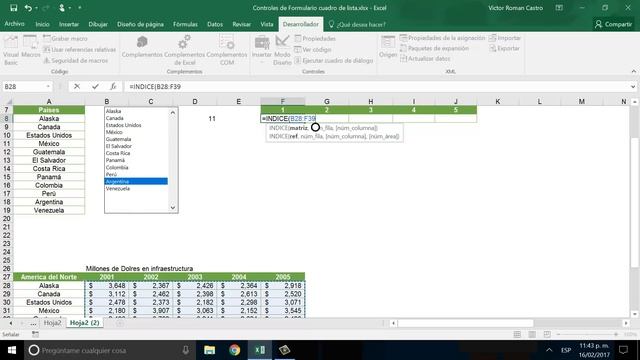
Task: Click Paquetes de expansión
Action: pos(434,48)
